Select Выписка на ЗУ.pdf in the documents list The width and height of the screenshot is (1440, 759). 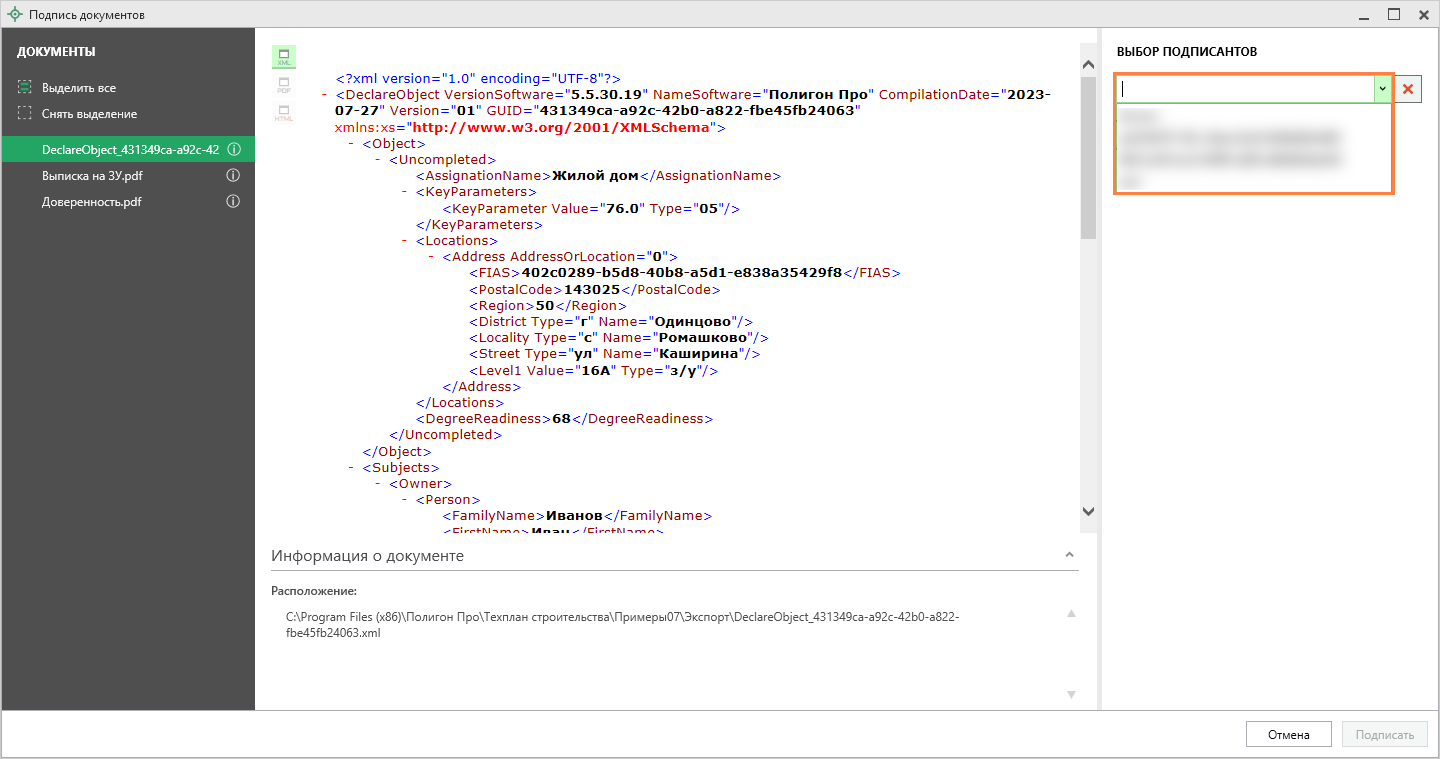point(92,176)
